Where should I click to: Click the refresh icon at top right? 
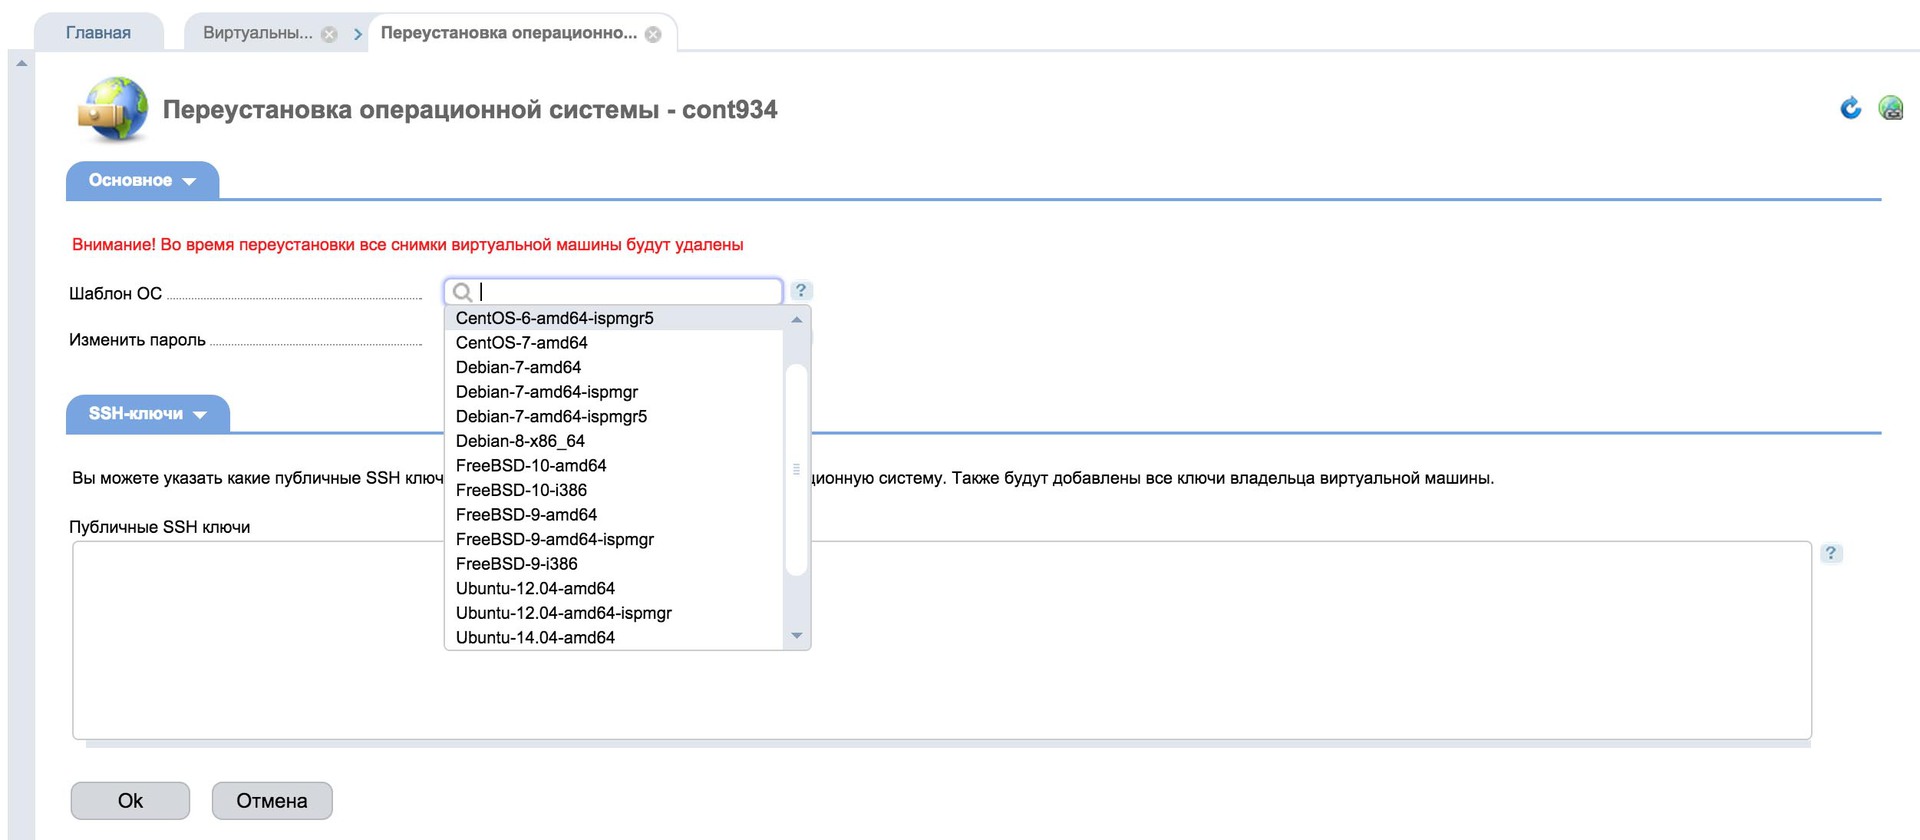pyautogui.click(x=1850, y=108)
